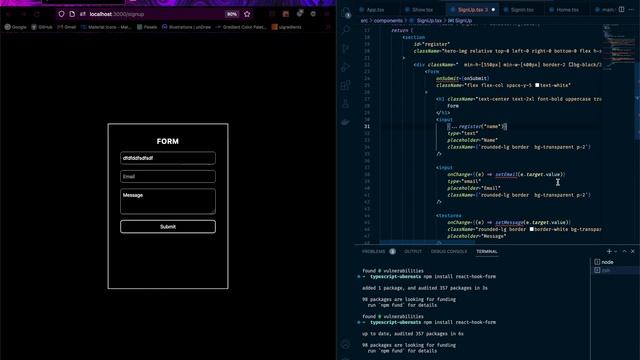Click the 80% zoom level indicator
Viewport: 640px width, 360px height.
click(x=231, y=14)
